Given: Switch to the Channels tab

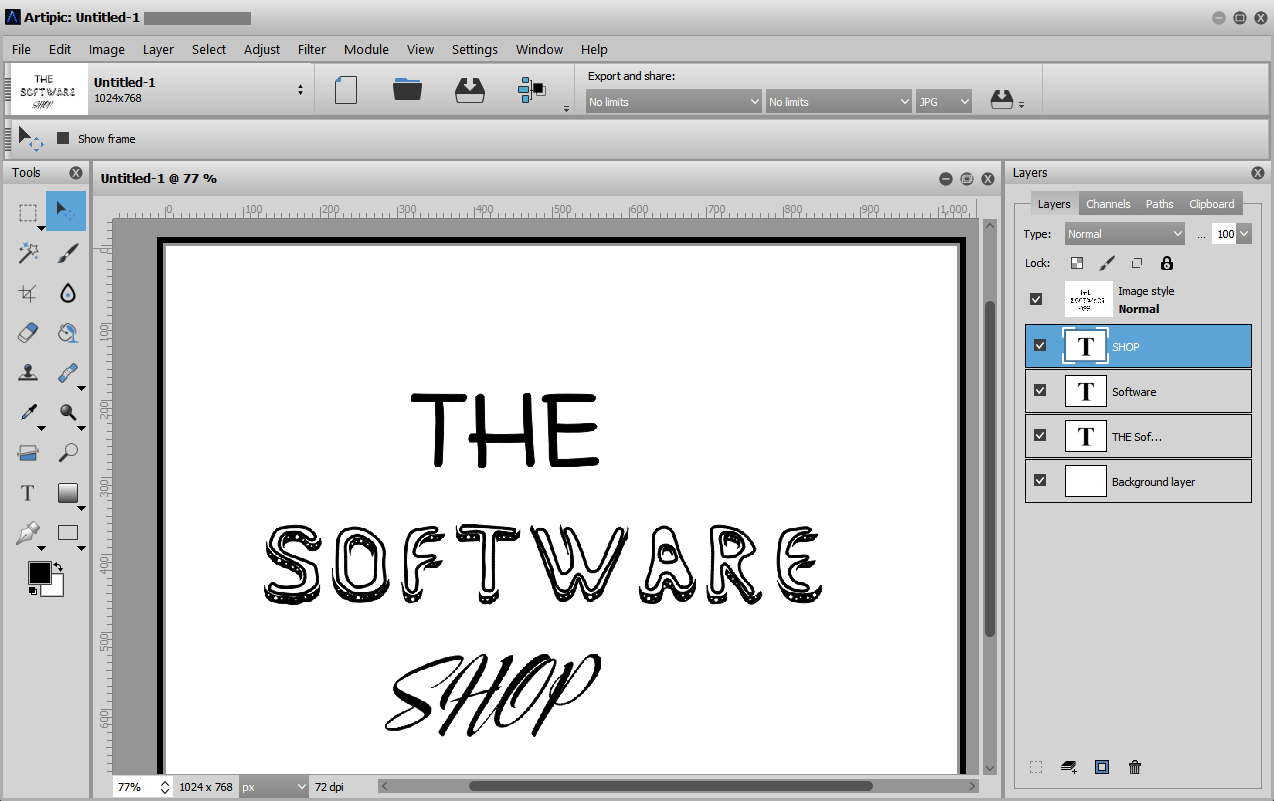Looking at the screenshot, I should click(x=1108, y=204).
